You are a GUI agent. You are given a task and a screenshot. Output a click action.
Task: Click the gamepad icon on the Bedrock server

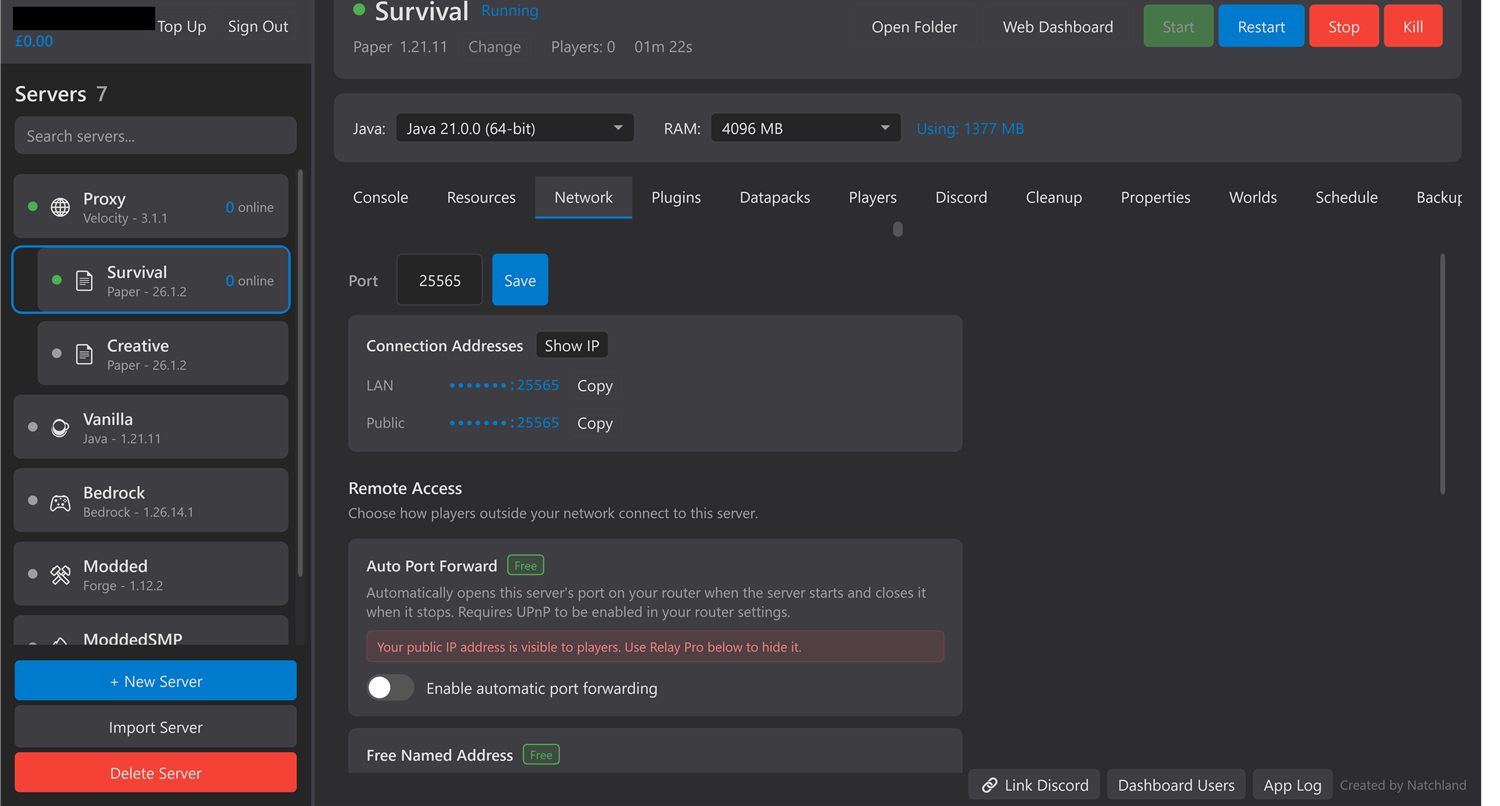click(60, 500)
